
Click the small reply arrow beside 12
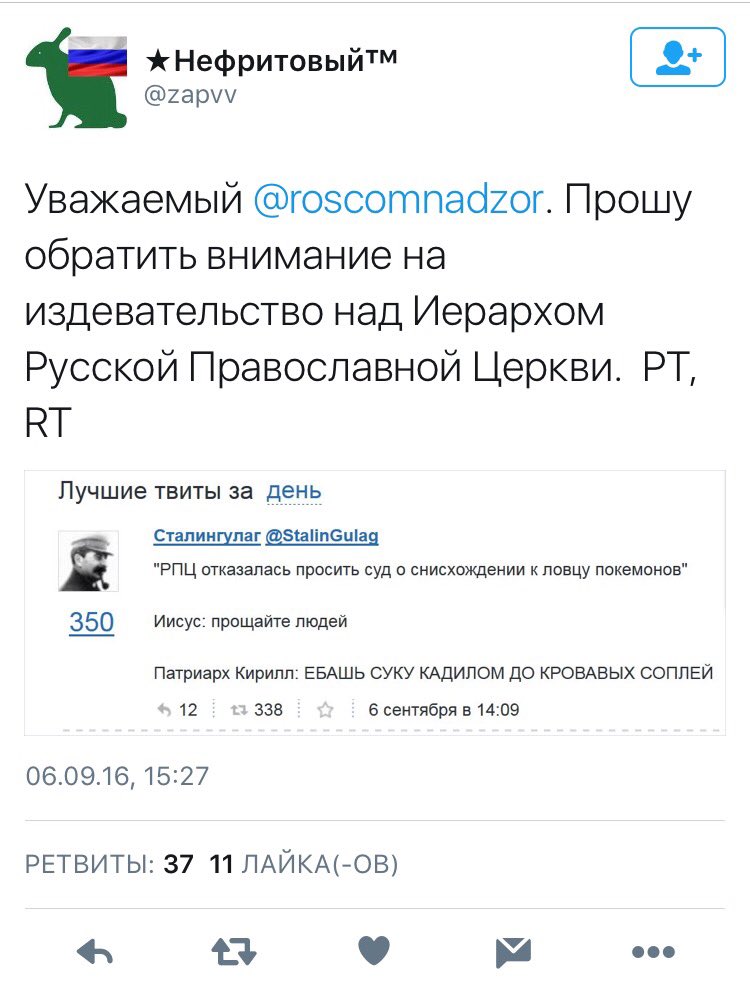(166, 710)
